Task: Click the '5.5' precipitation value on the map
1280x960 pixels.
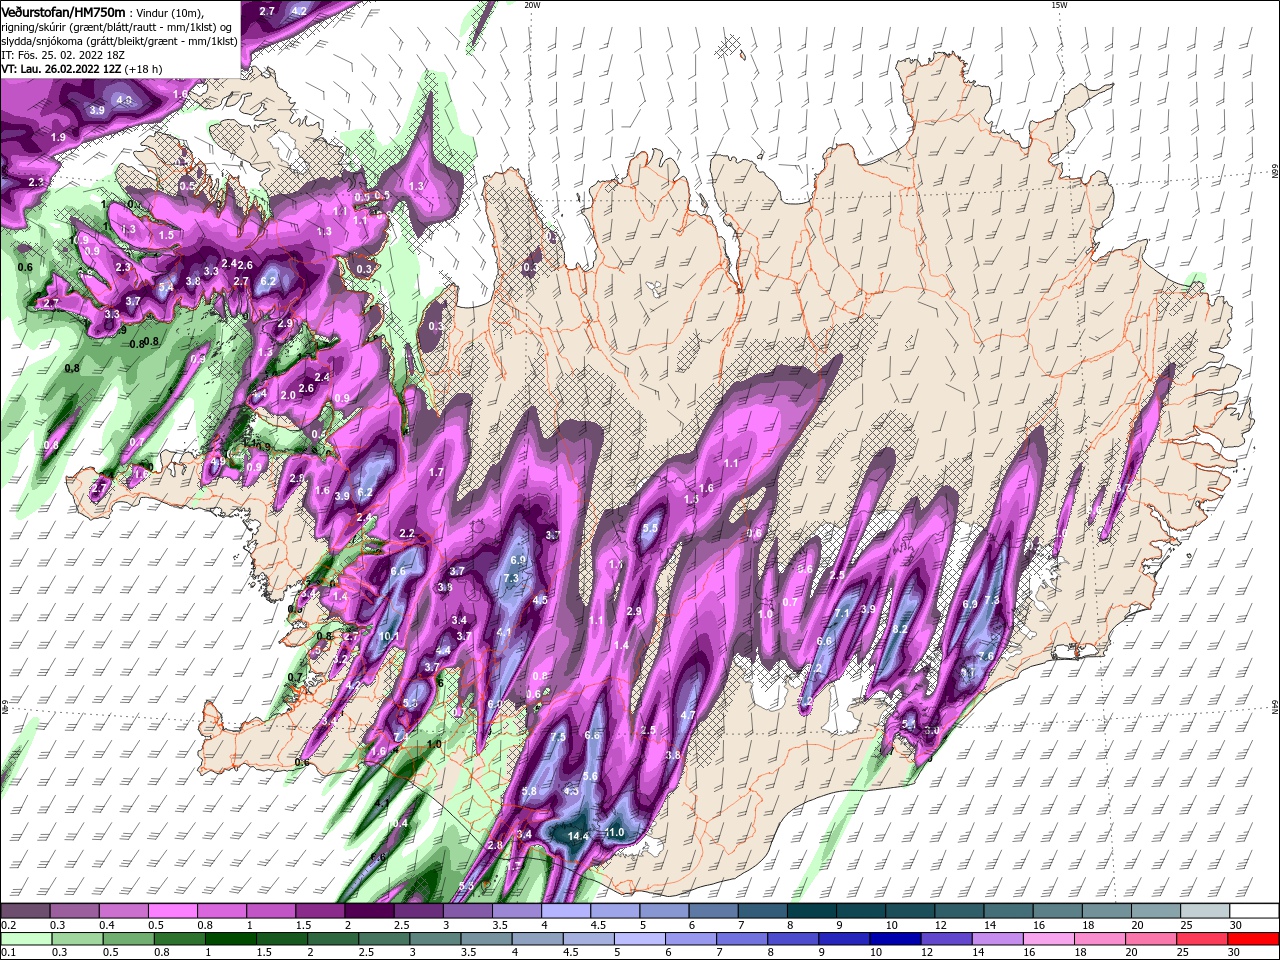Action: (x=650, y=528)
